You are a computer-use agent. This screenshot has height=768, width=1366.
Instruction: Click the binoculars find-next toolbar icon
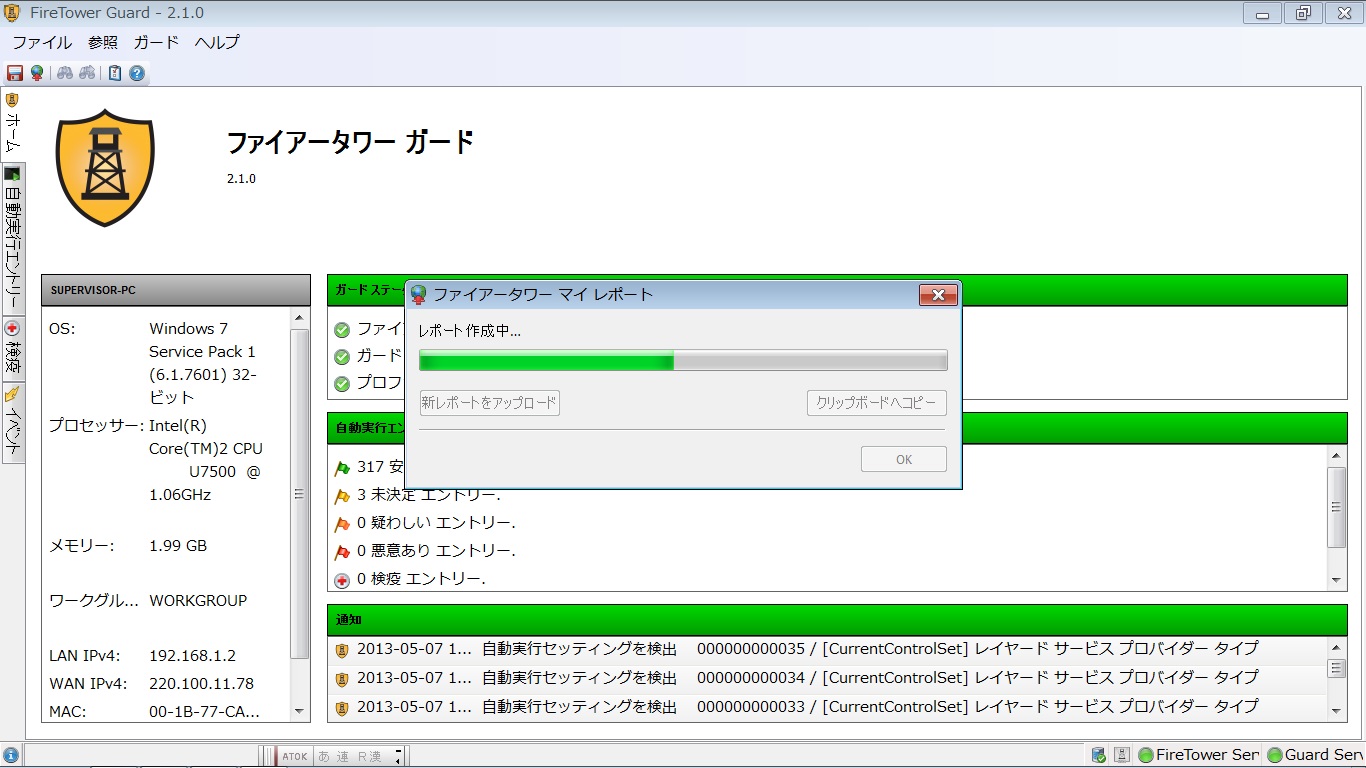click(88, 73)
